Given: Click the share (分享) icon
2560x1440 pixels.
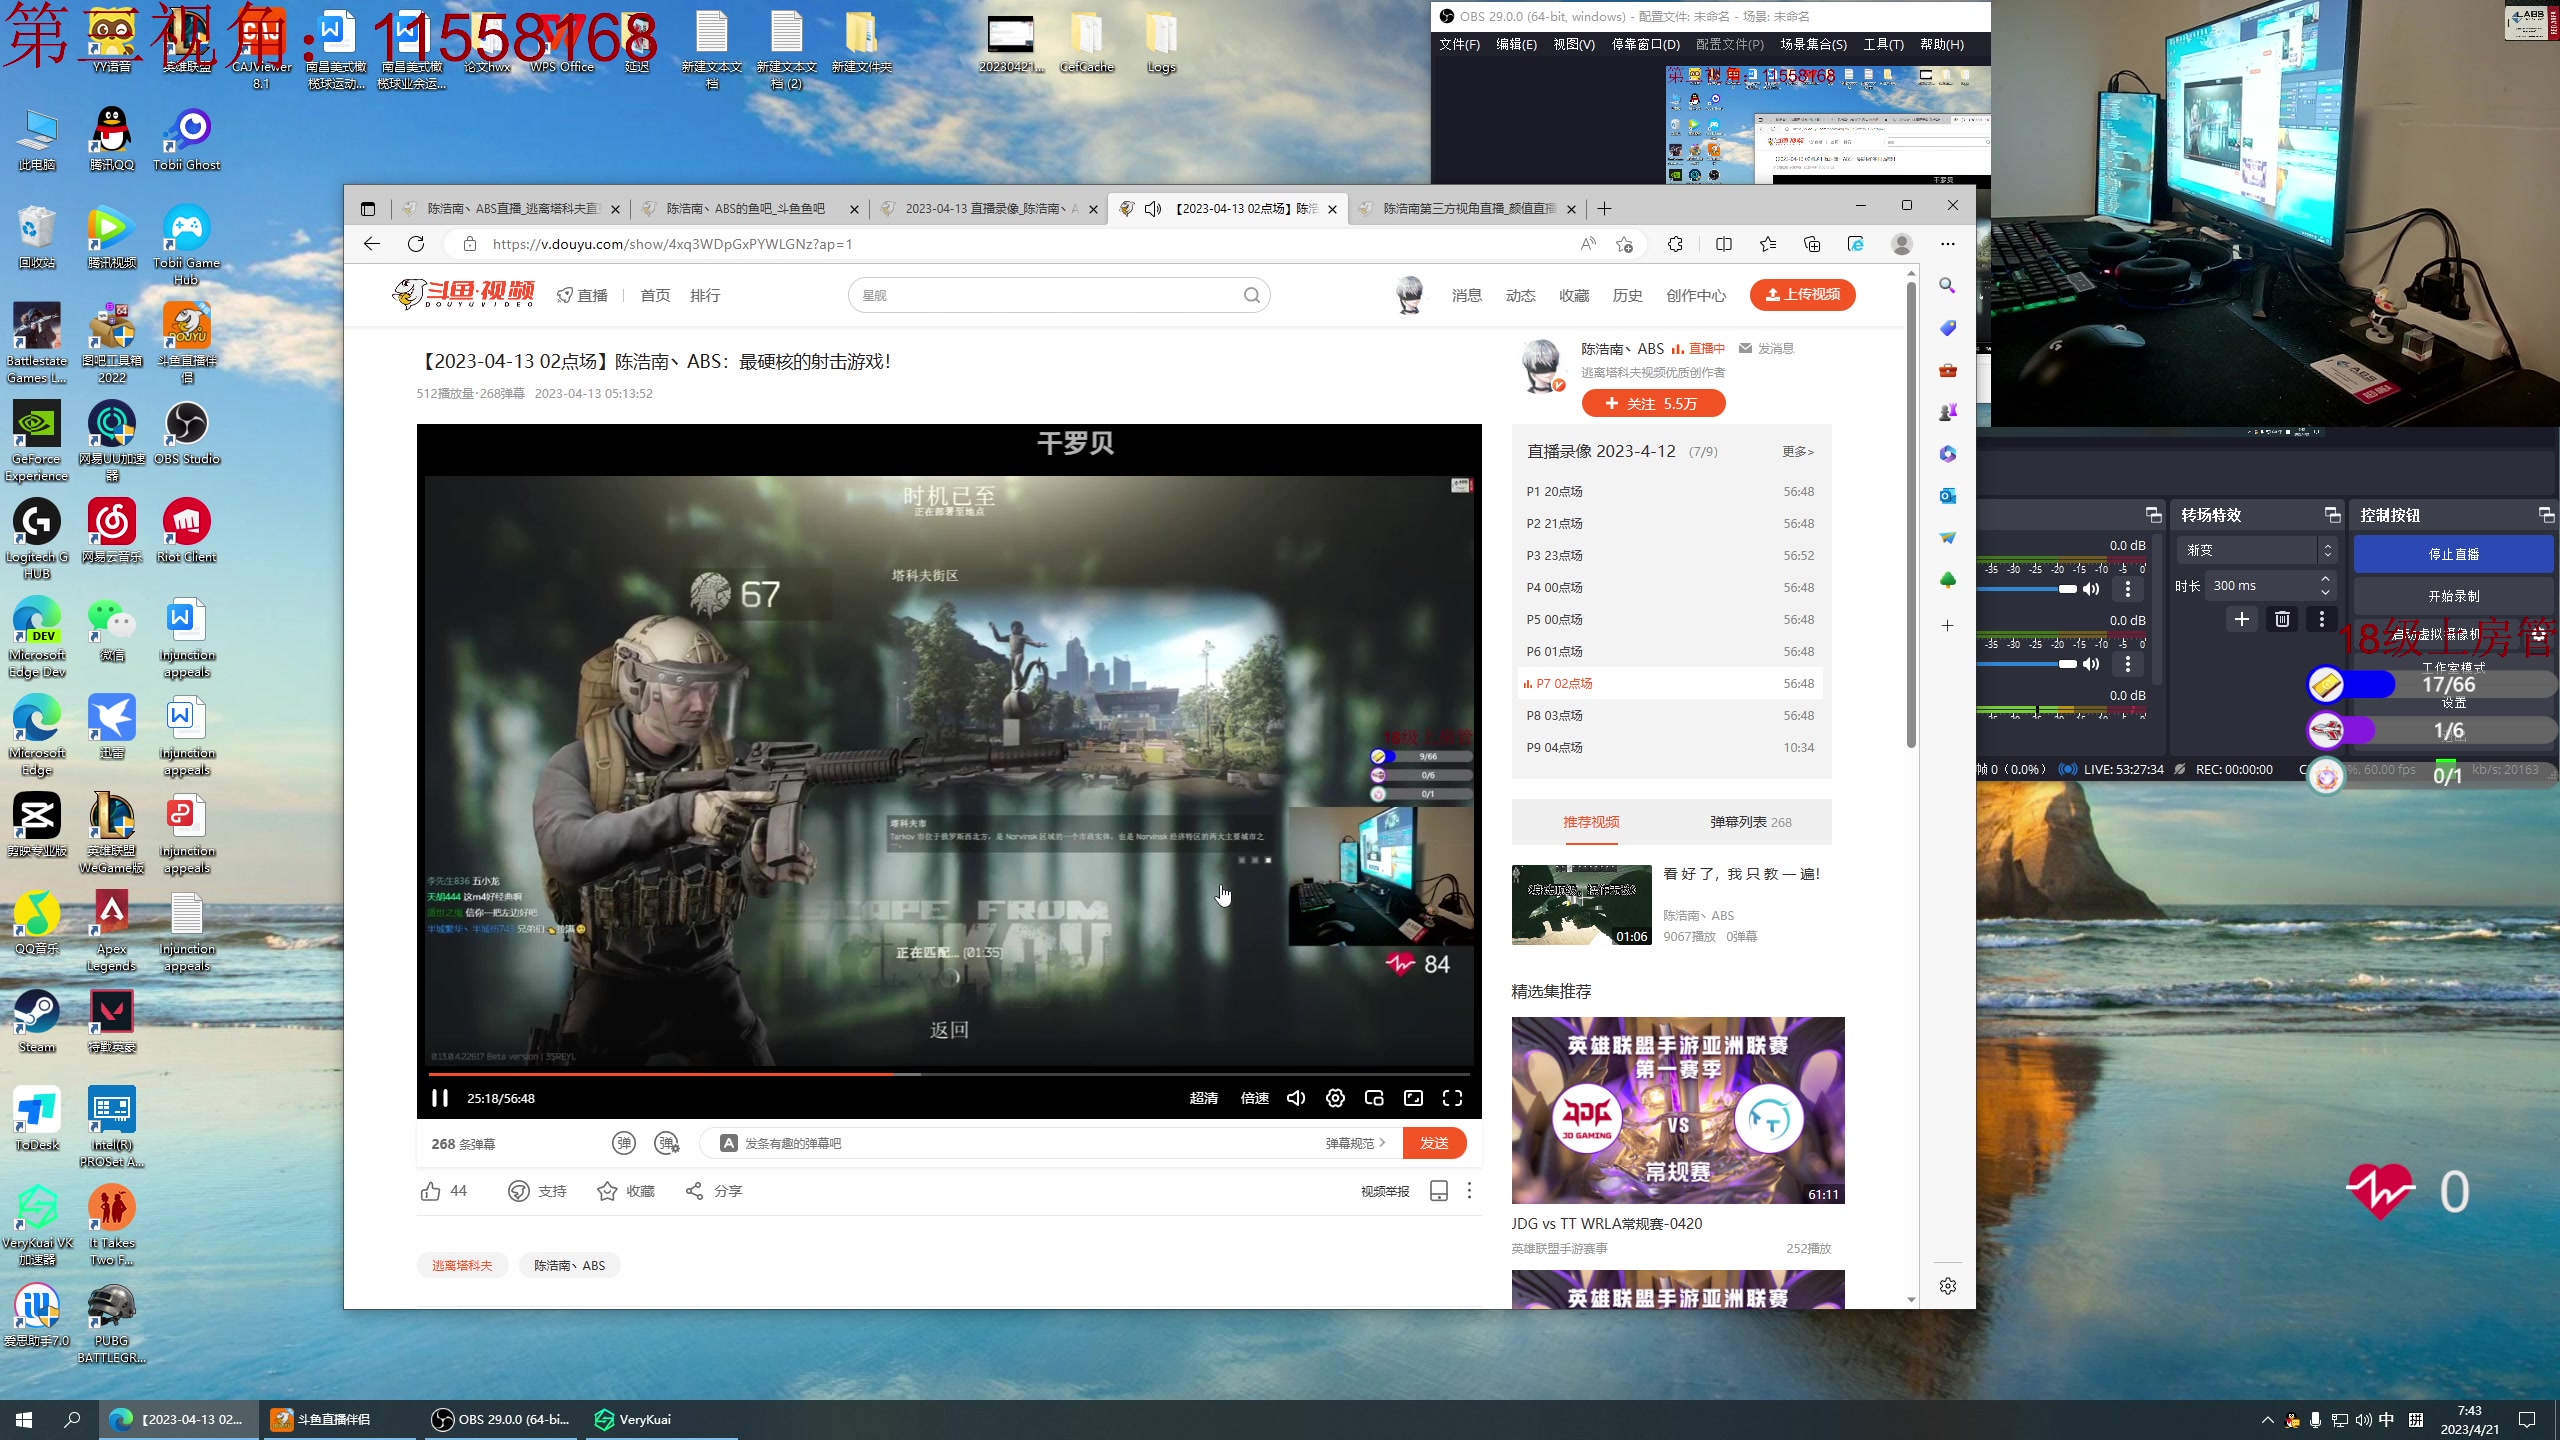Looking at the screenshot, I should coord(695,1191).
